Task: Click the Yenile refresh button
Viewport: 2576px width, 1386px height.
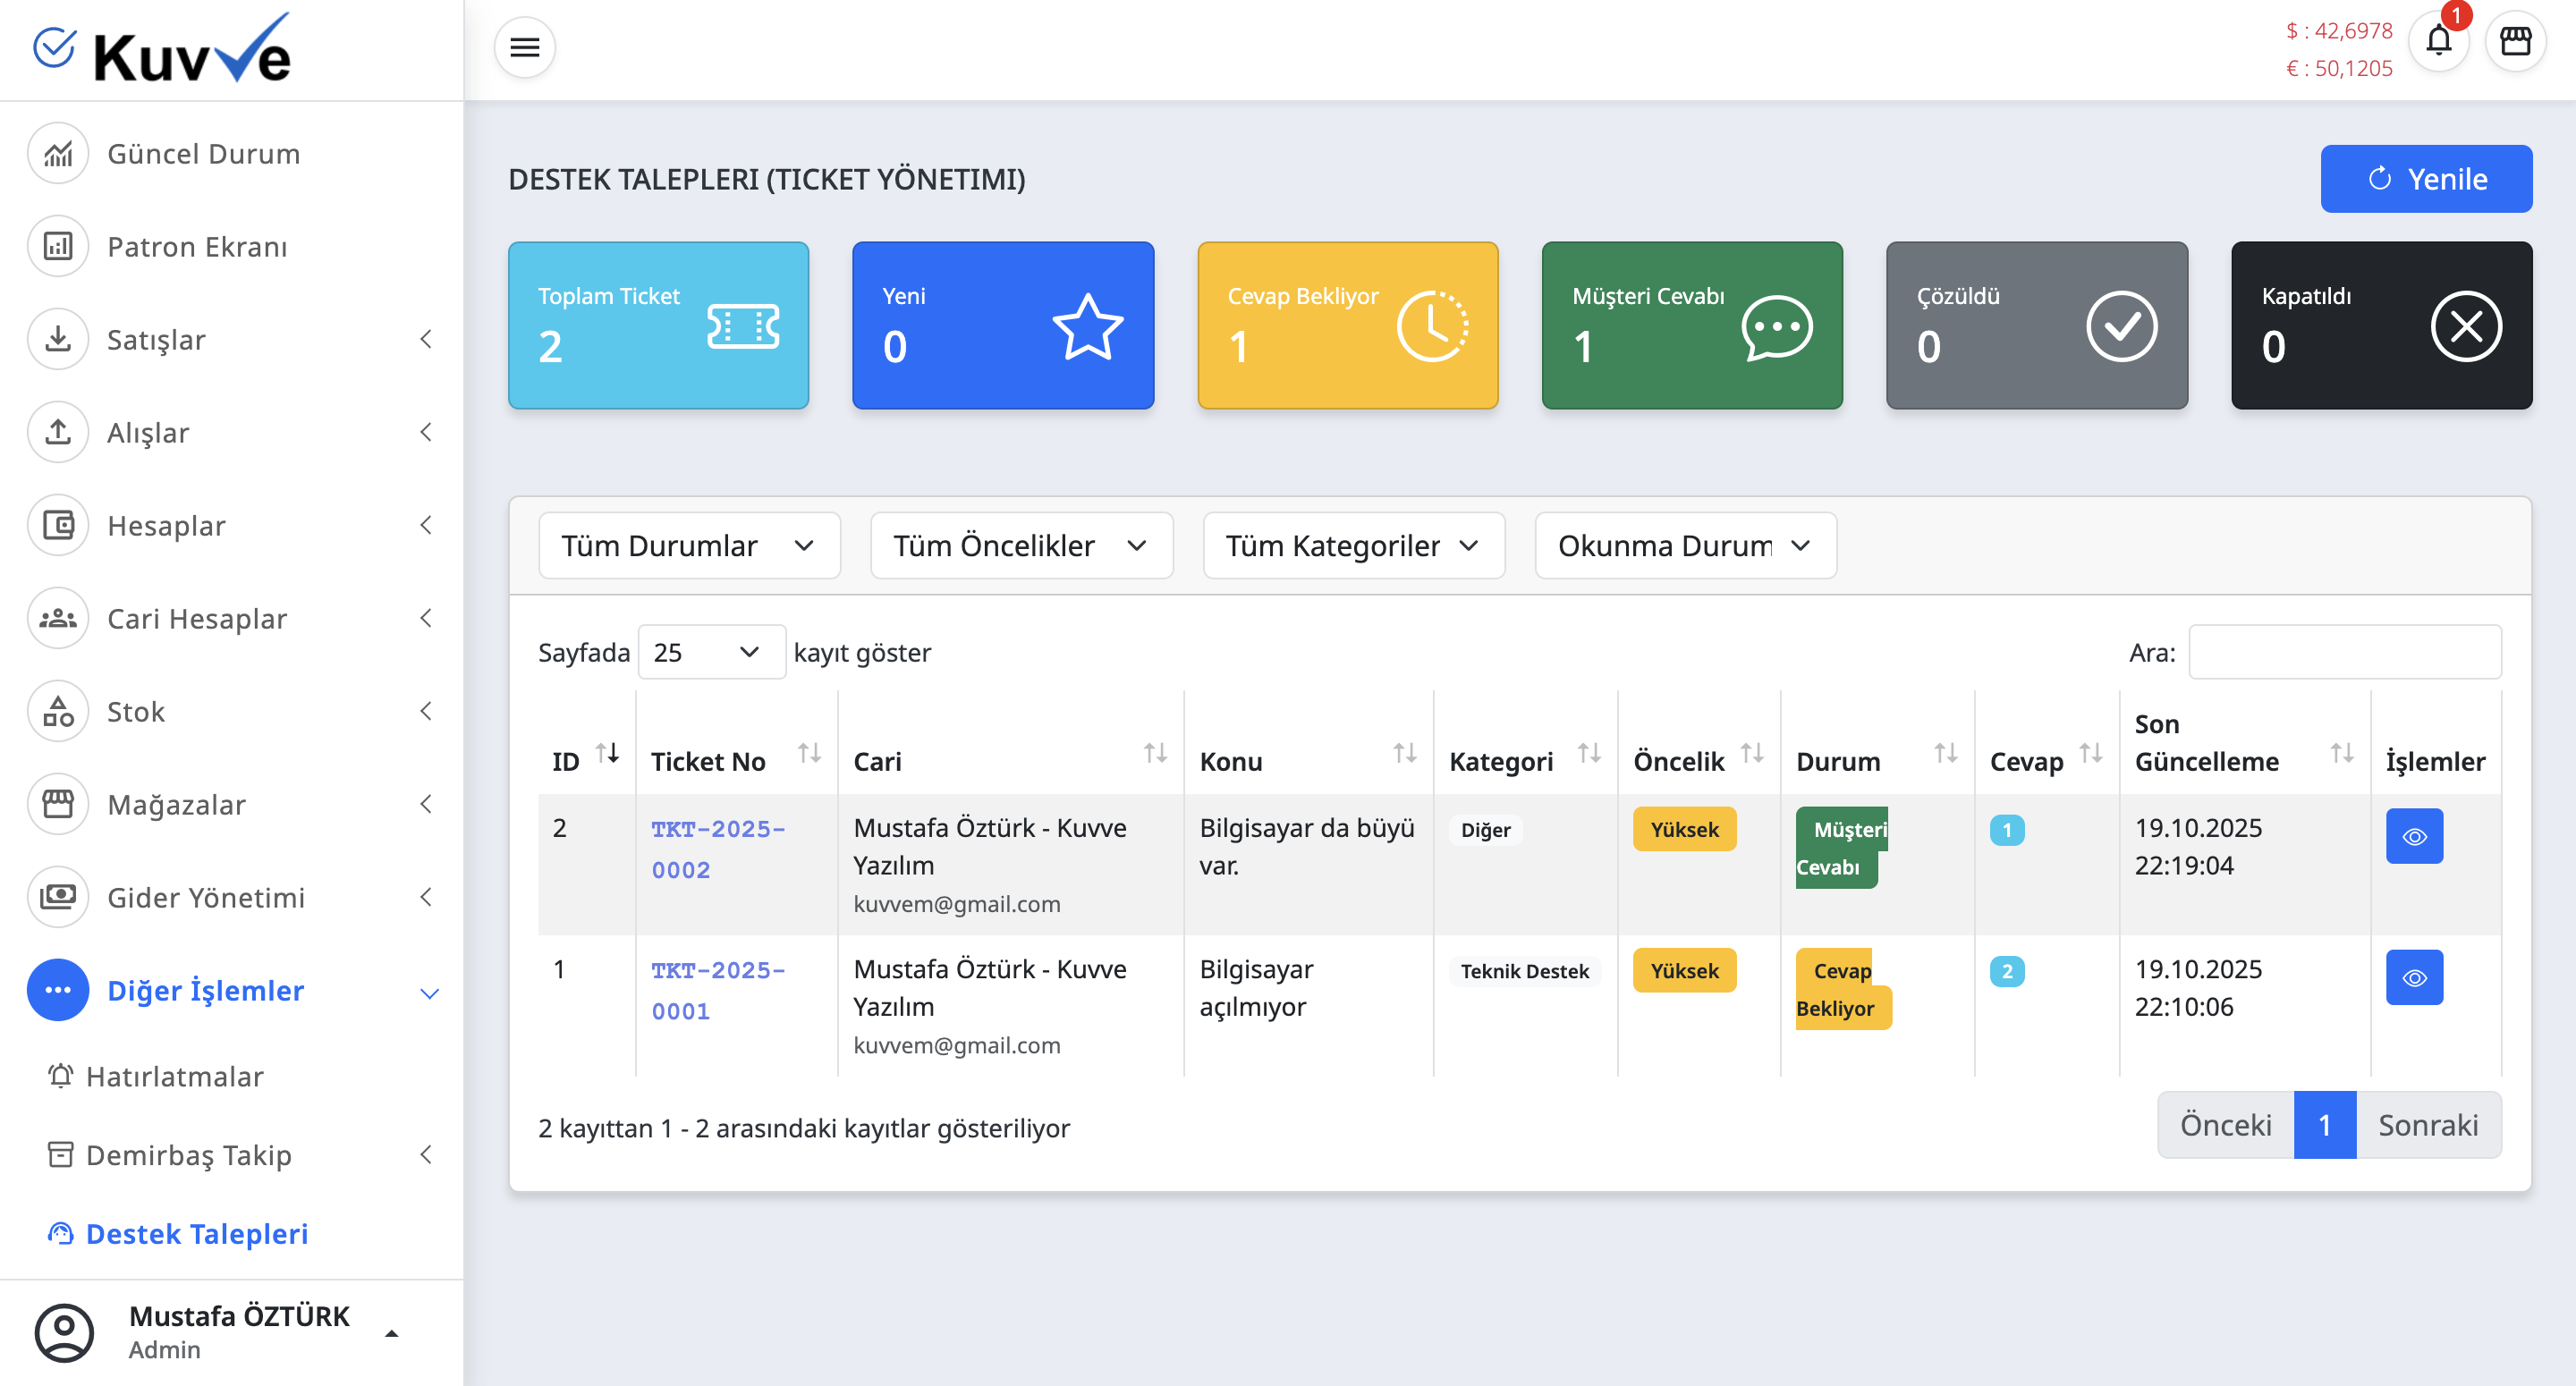Action: pyautogui.click(x=2425, y=179)
